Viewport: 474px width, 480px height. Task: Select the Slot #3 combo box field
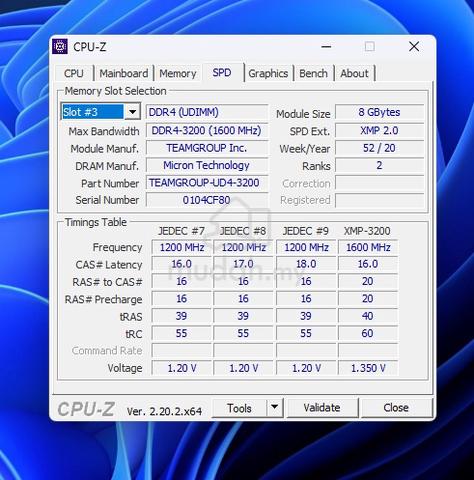(x=101, y=112)
